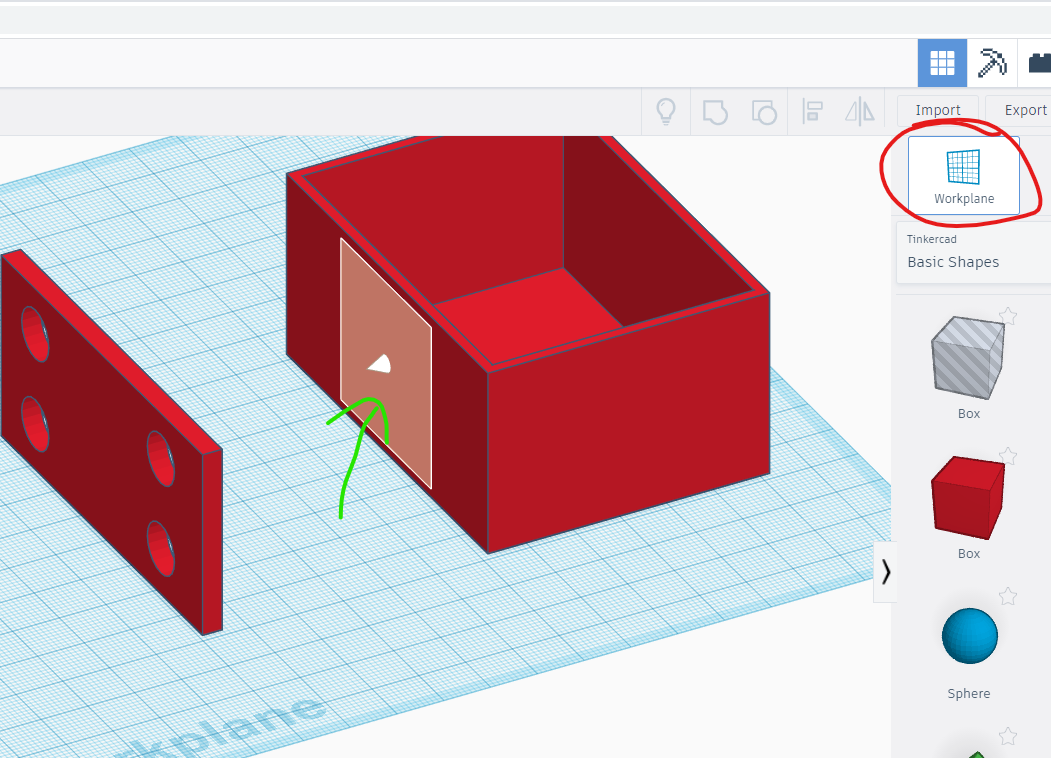
Task: Favorite the striped hole Box shape
Action: coord(1008,315)
